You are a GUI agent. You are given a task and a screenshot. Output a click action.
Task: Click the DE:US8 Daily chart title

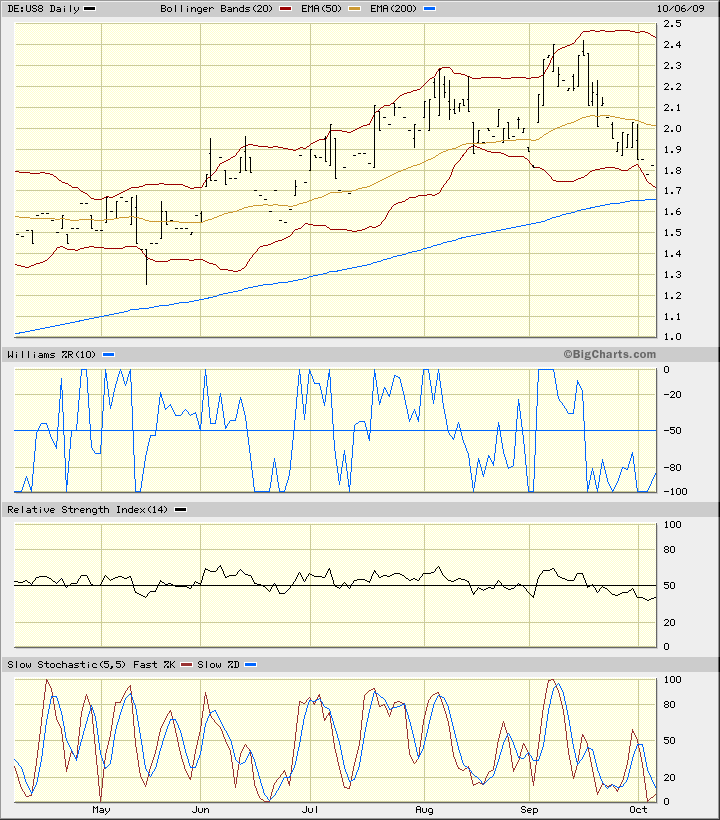pos(43,8)
